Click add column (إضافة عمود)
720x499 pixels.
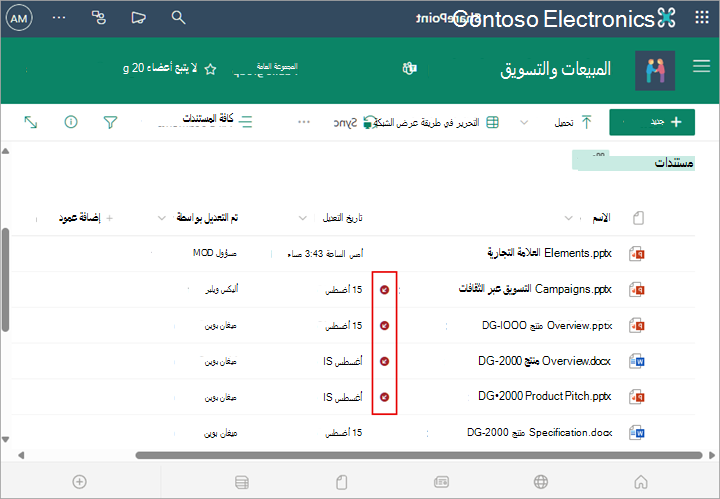tap(85, 218)
